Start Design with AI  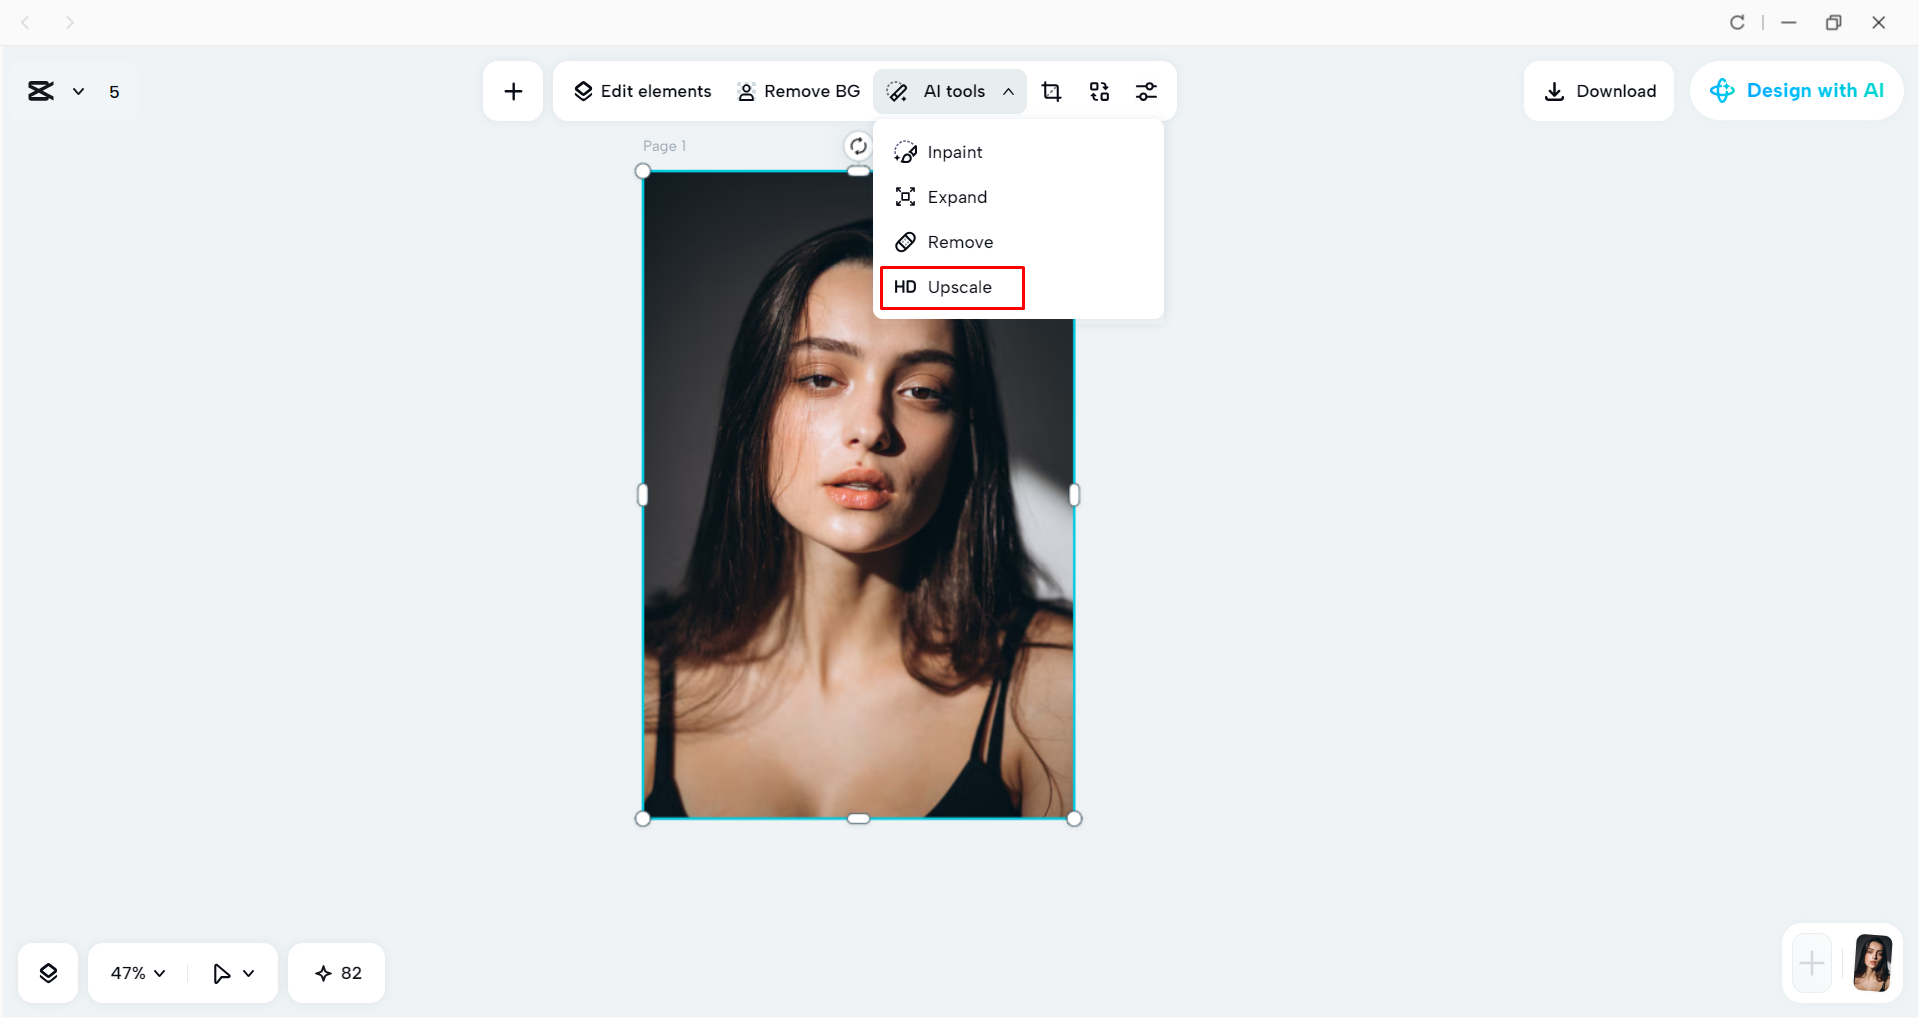pyautogui.click(x=1796, y=90)
